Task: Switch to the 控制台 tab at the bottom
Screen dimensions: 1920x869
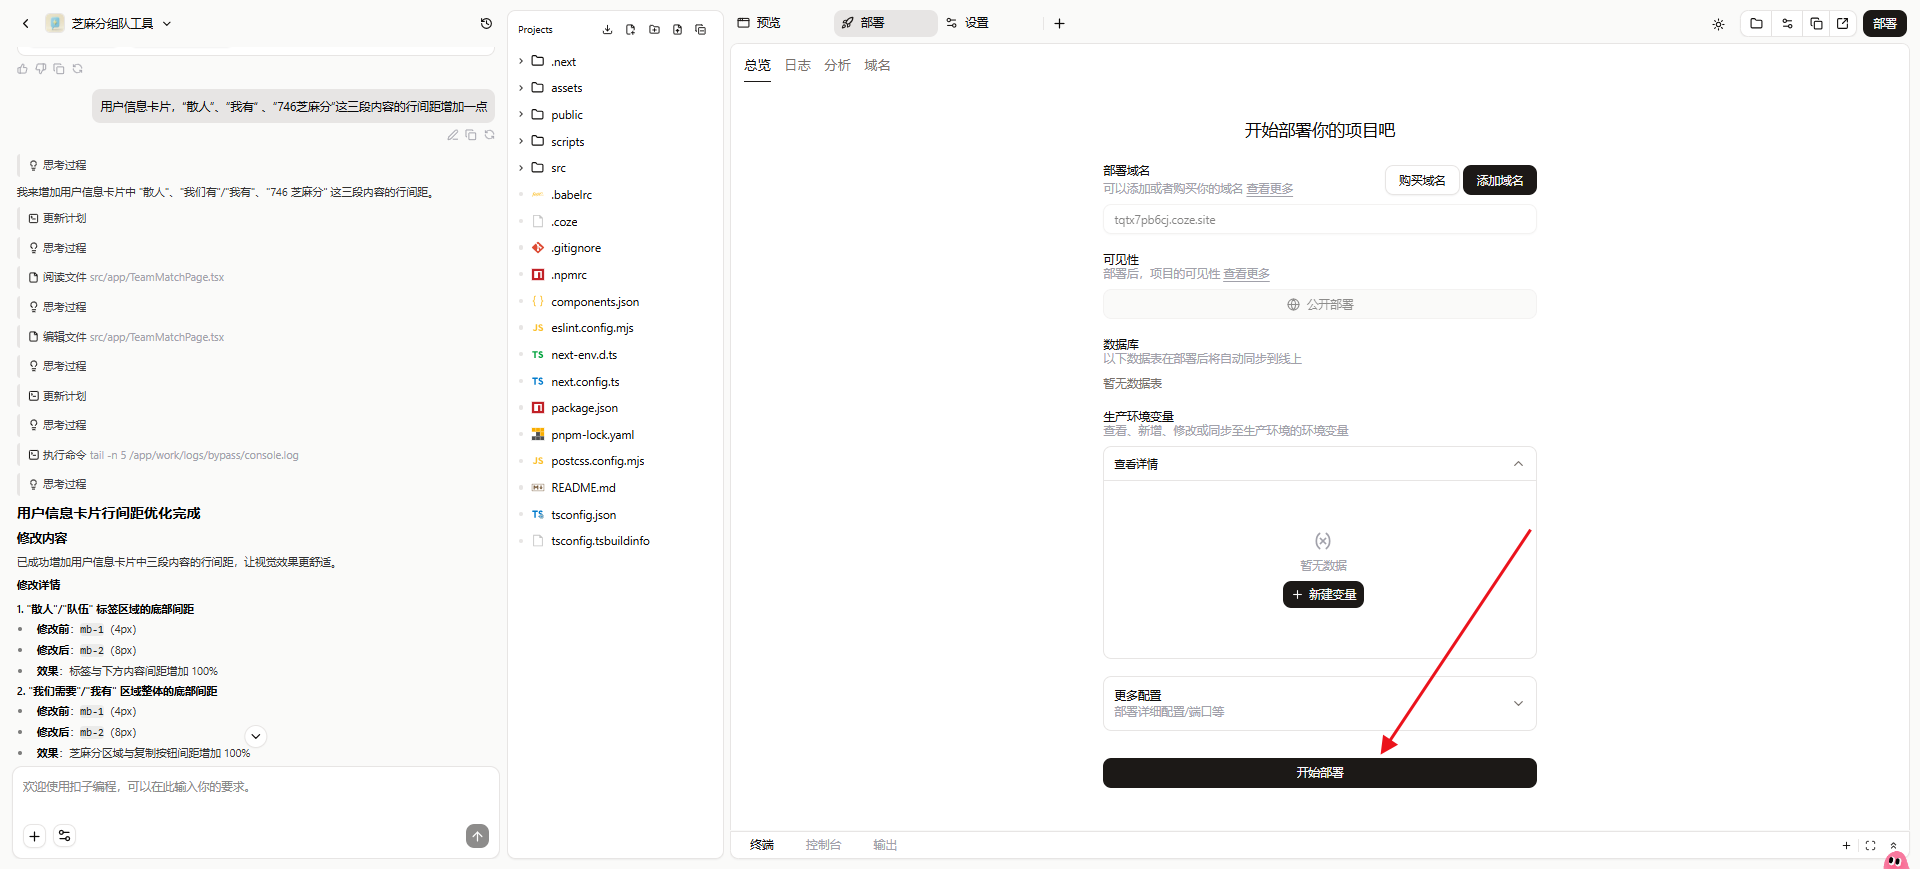Action: (823, 845)
